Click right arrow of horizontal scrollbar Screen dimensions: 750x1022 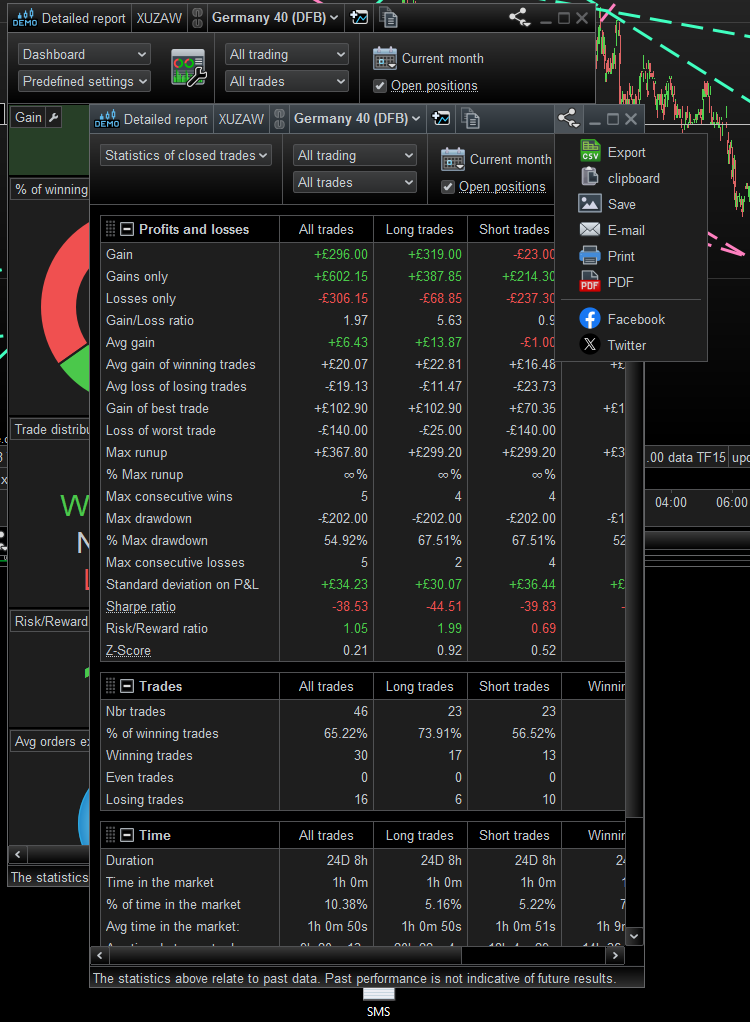pos(615,956)
